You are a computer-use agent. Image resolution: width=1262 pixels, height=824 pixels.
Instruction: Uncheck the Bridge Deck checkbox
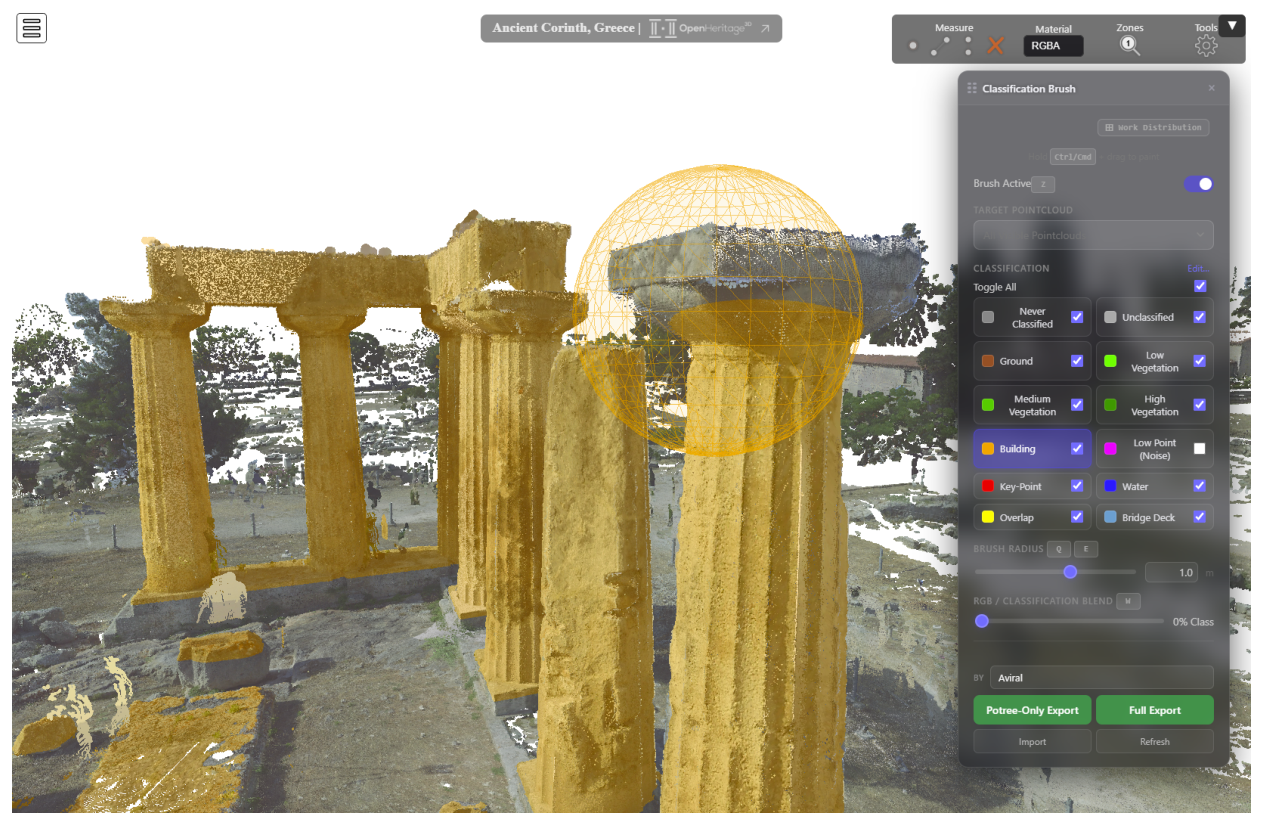point(1199,517)
